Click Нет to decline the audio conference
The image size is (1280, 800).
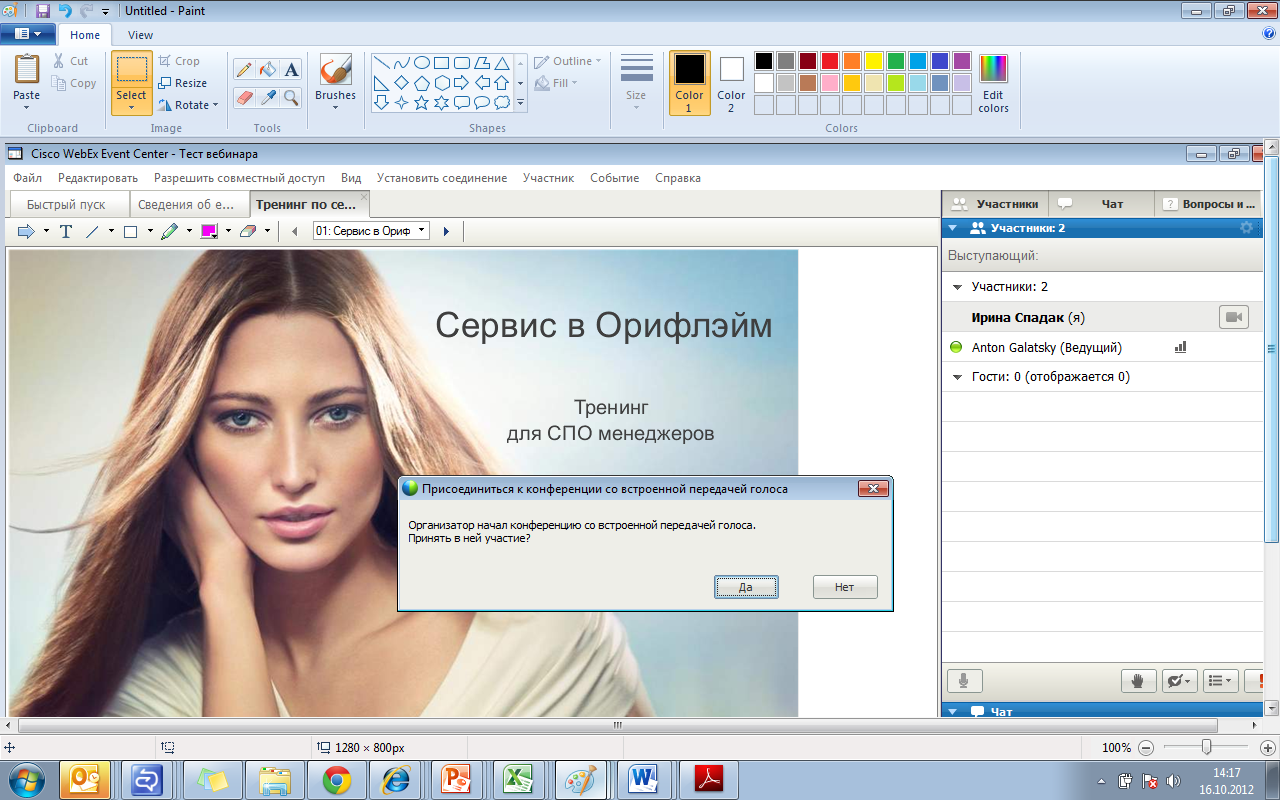[845, 587]
